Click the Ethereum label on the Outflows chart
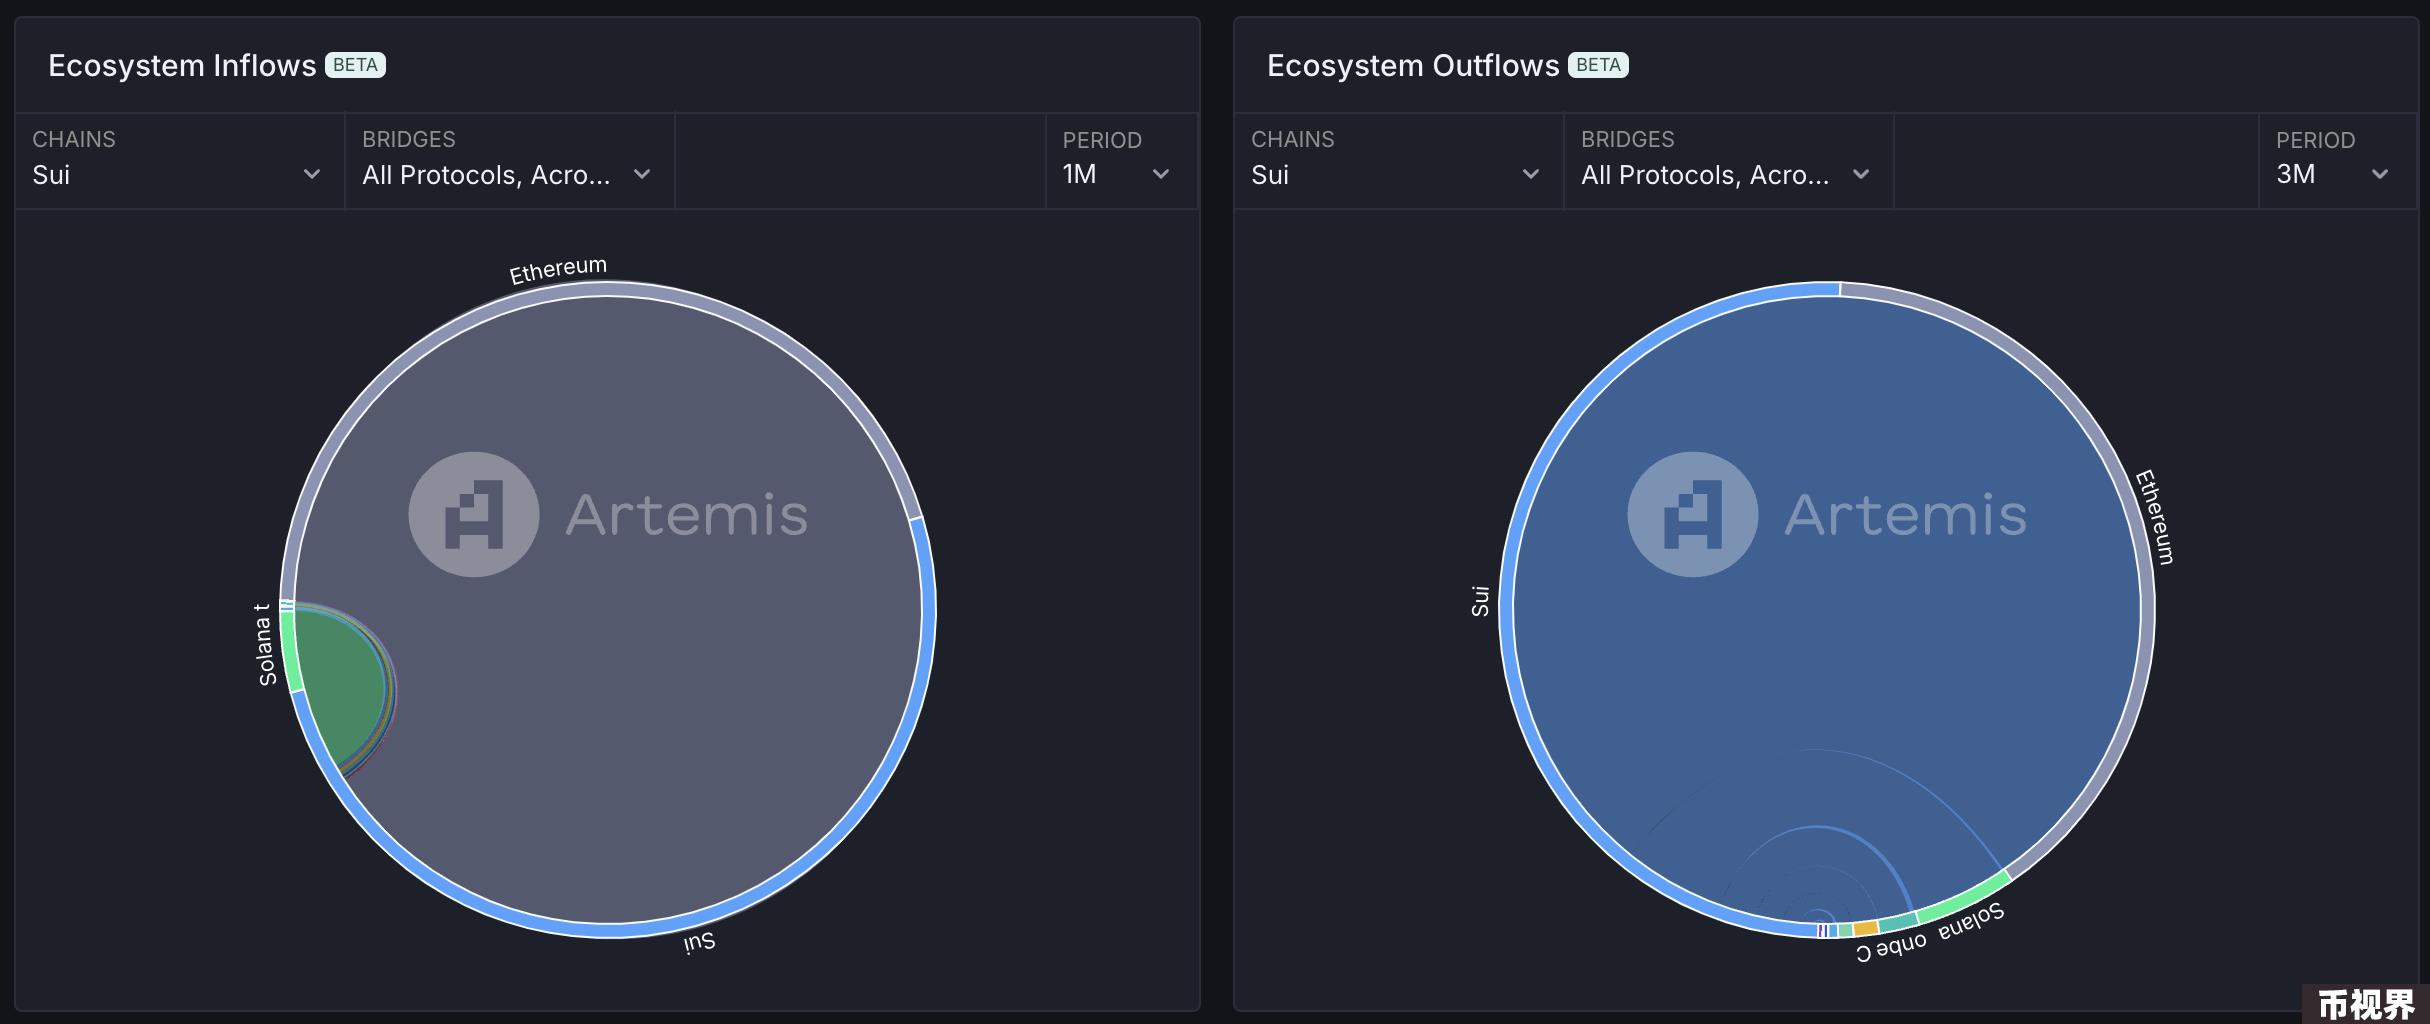 point(2154,517)
